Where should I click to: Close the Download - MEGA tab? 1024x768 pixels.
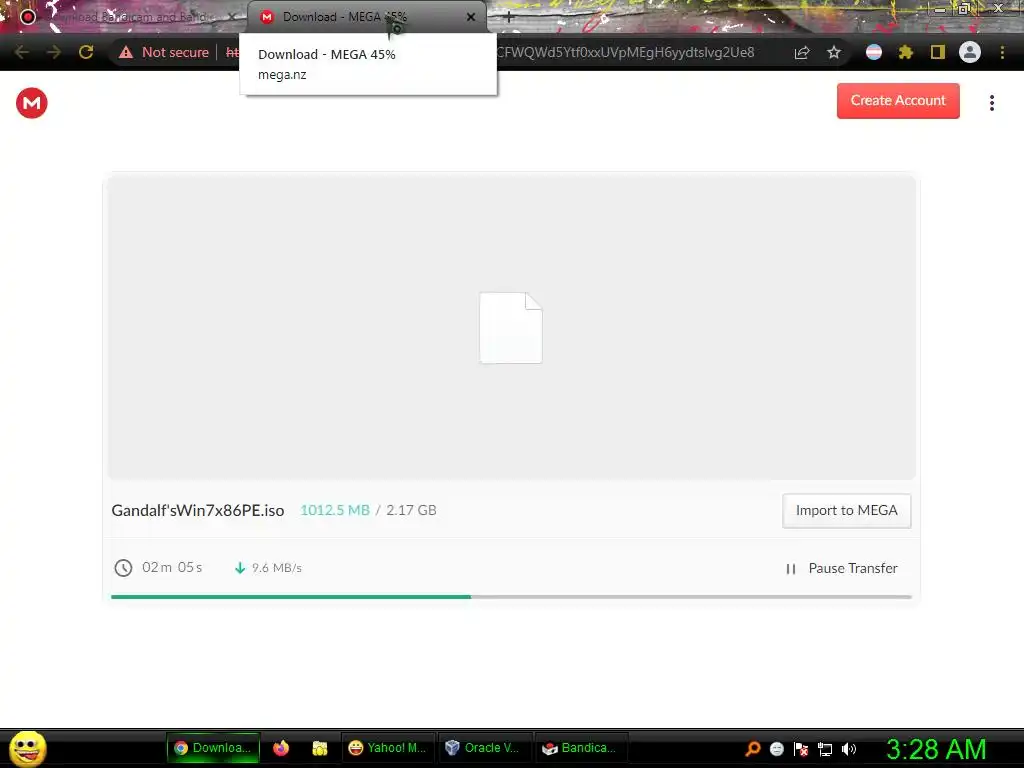[471, 17]
